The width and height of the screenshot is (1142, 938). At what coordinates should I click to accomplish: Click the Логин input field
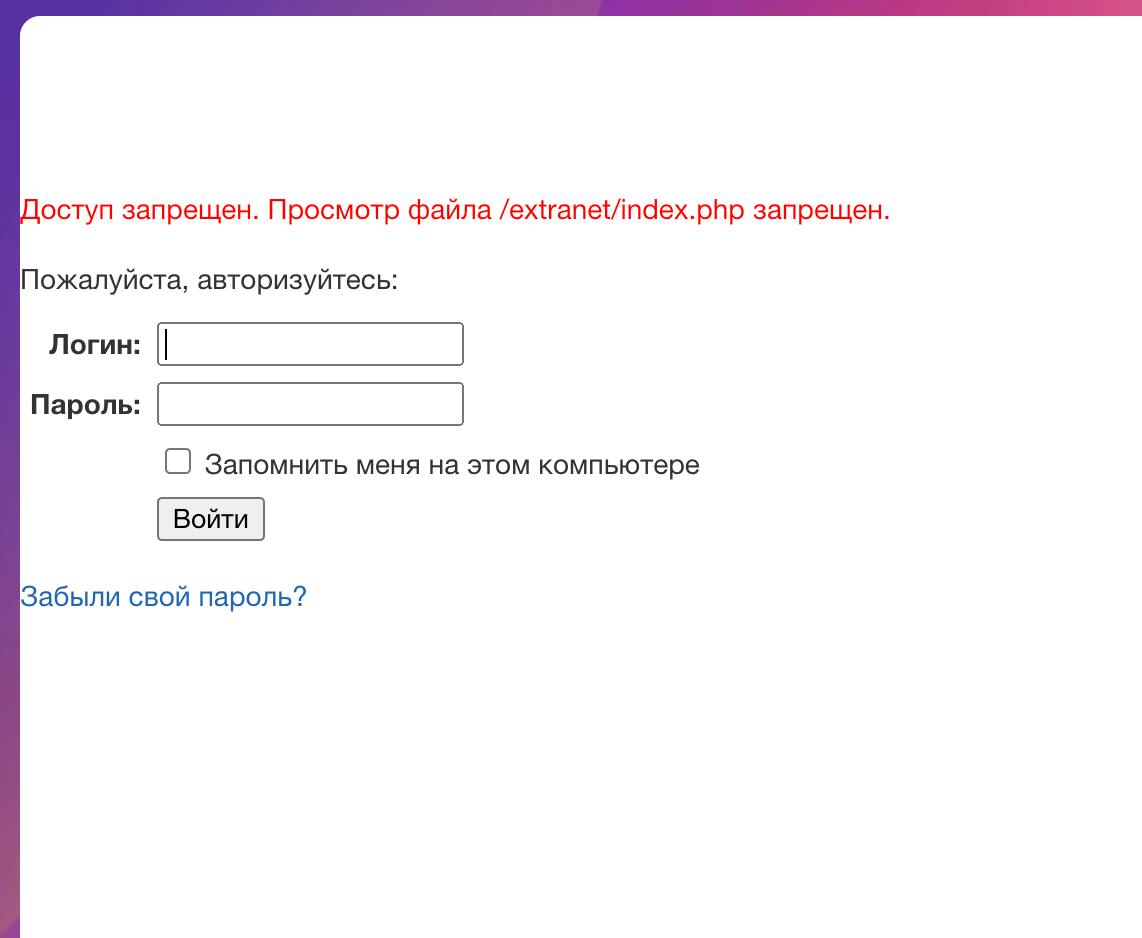[x=310, y=344]
